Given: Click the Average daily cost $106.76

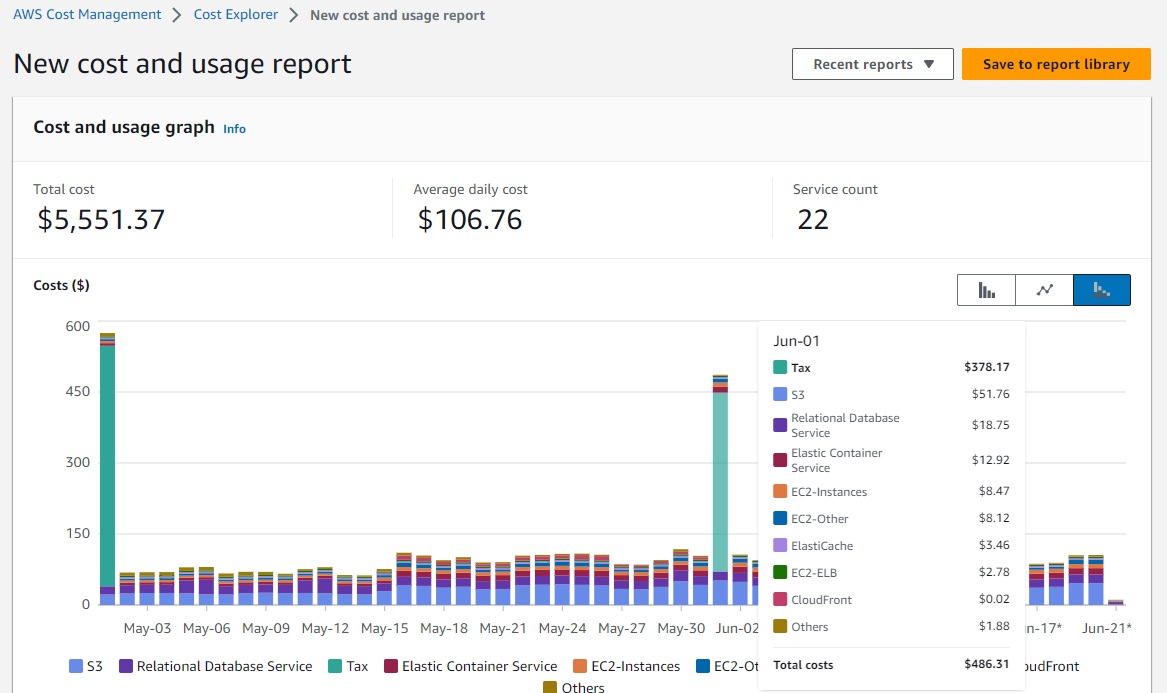Looking at the screenshot, I should pyautogui.click(x=470, y=220).
